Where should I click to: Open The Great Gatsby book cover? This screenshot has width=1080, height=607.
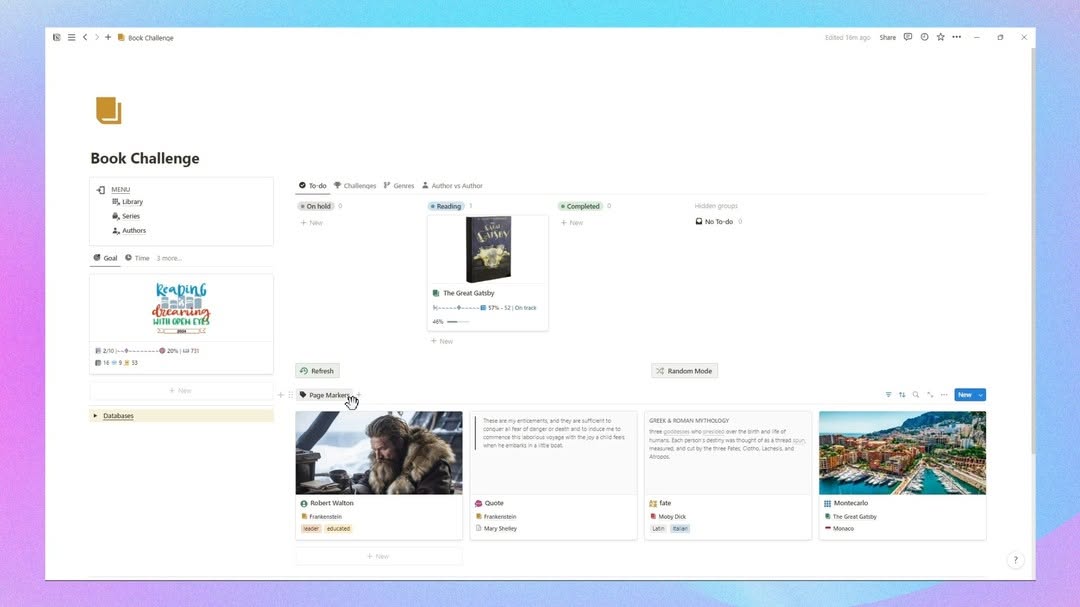click(x=488, y=249)
